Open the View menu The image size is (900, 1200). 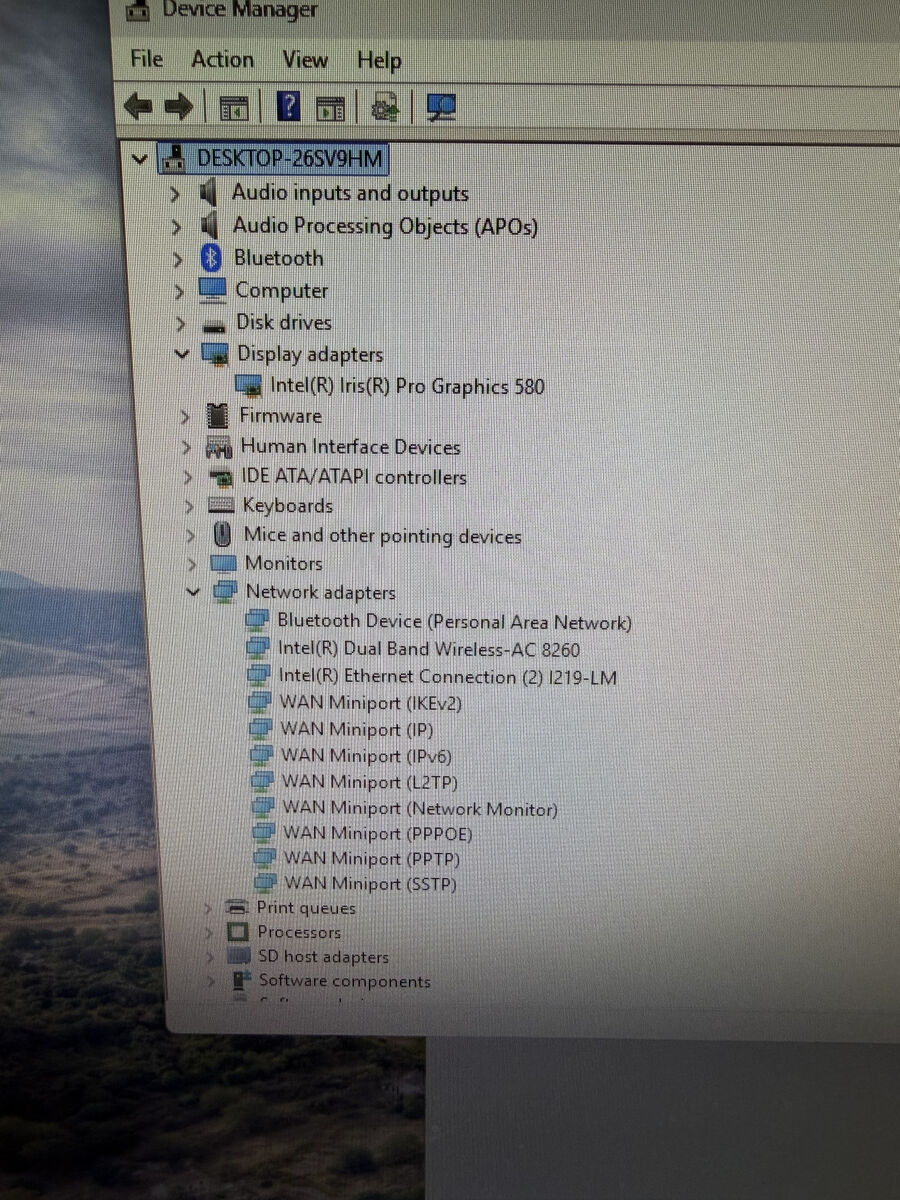tap(304, 60)
